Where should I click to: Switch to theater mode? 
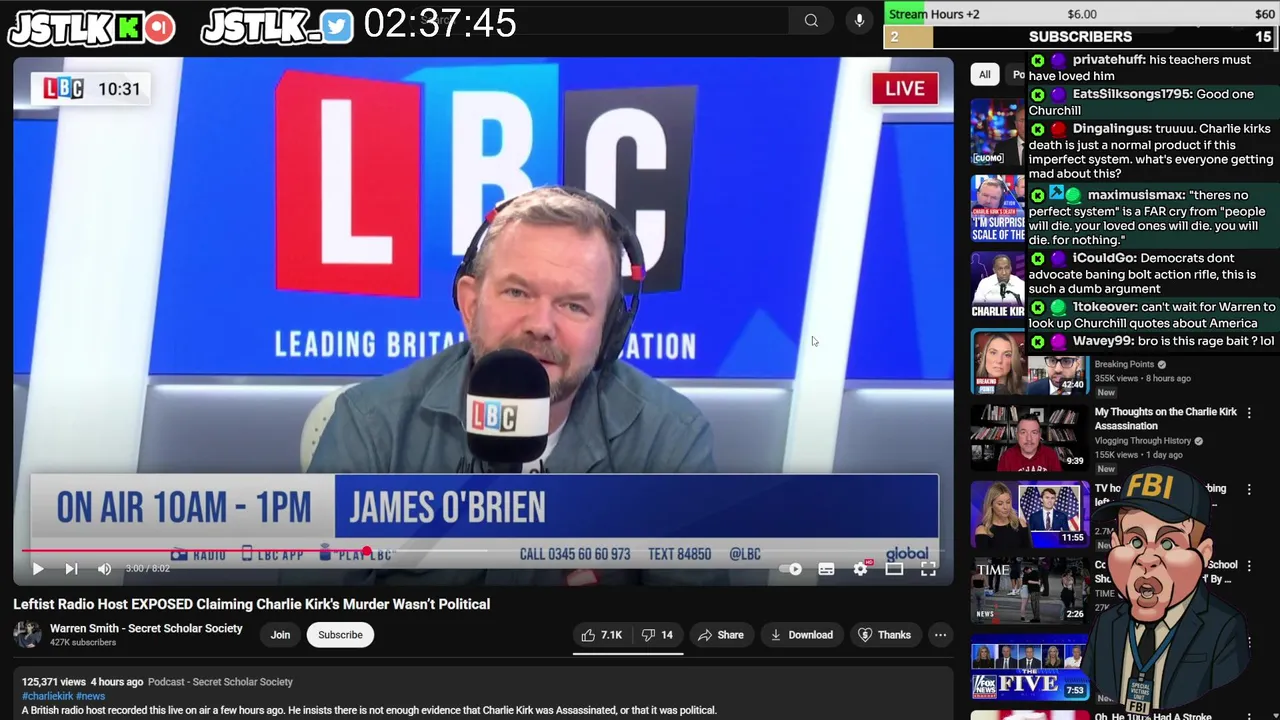click(x=894, y=569)
